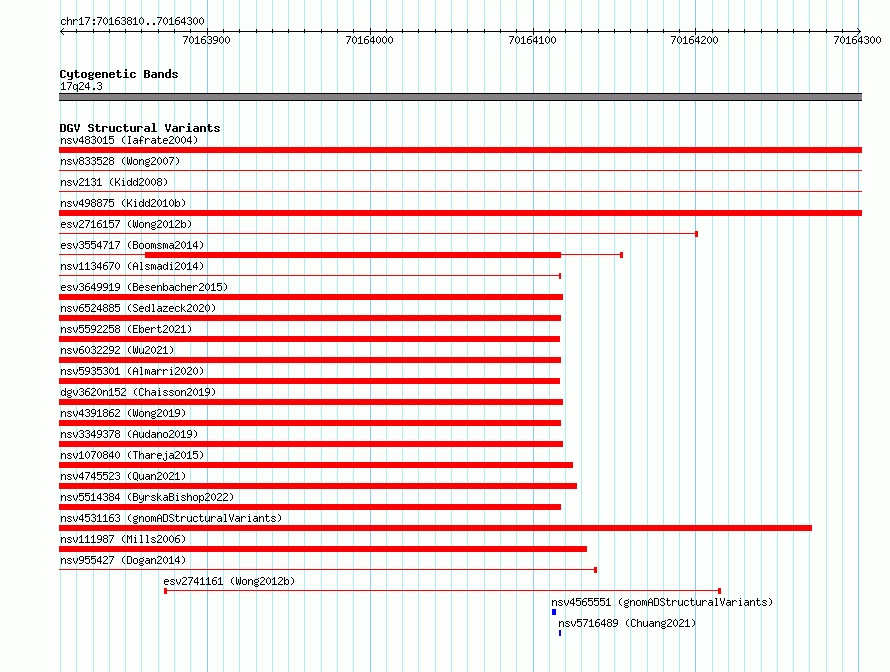Open nsv6524885 (Sedlazeck2020) variant
Screen dimensions: 890x672
138,308
